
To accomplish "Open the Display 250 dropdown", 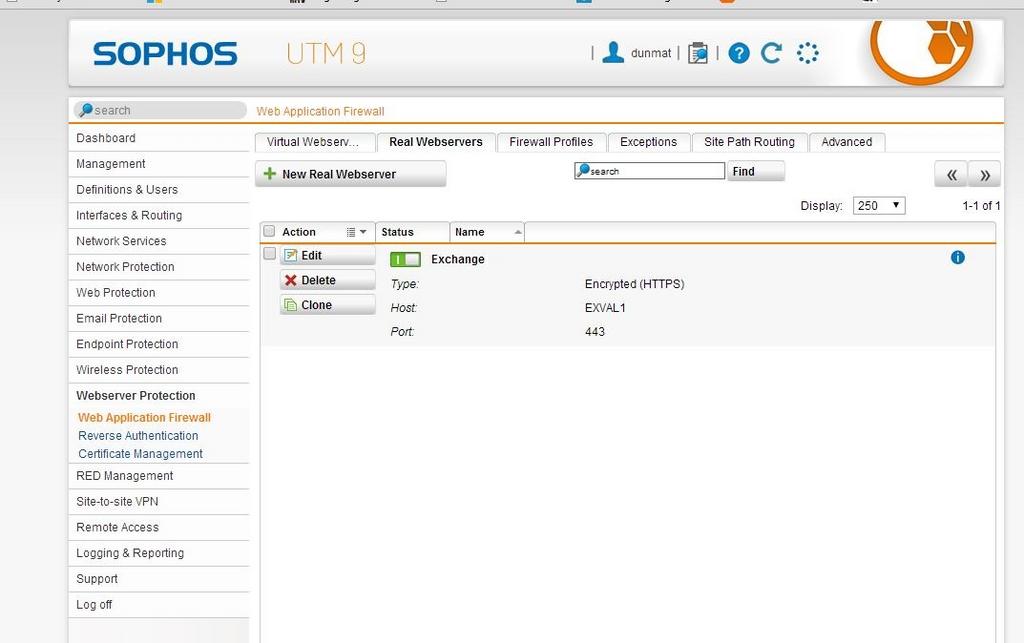I will pyautogui.click(x=878, y=206).
